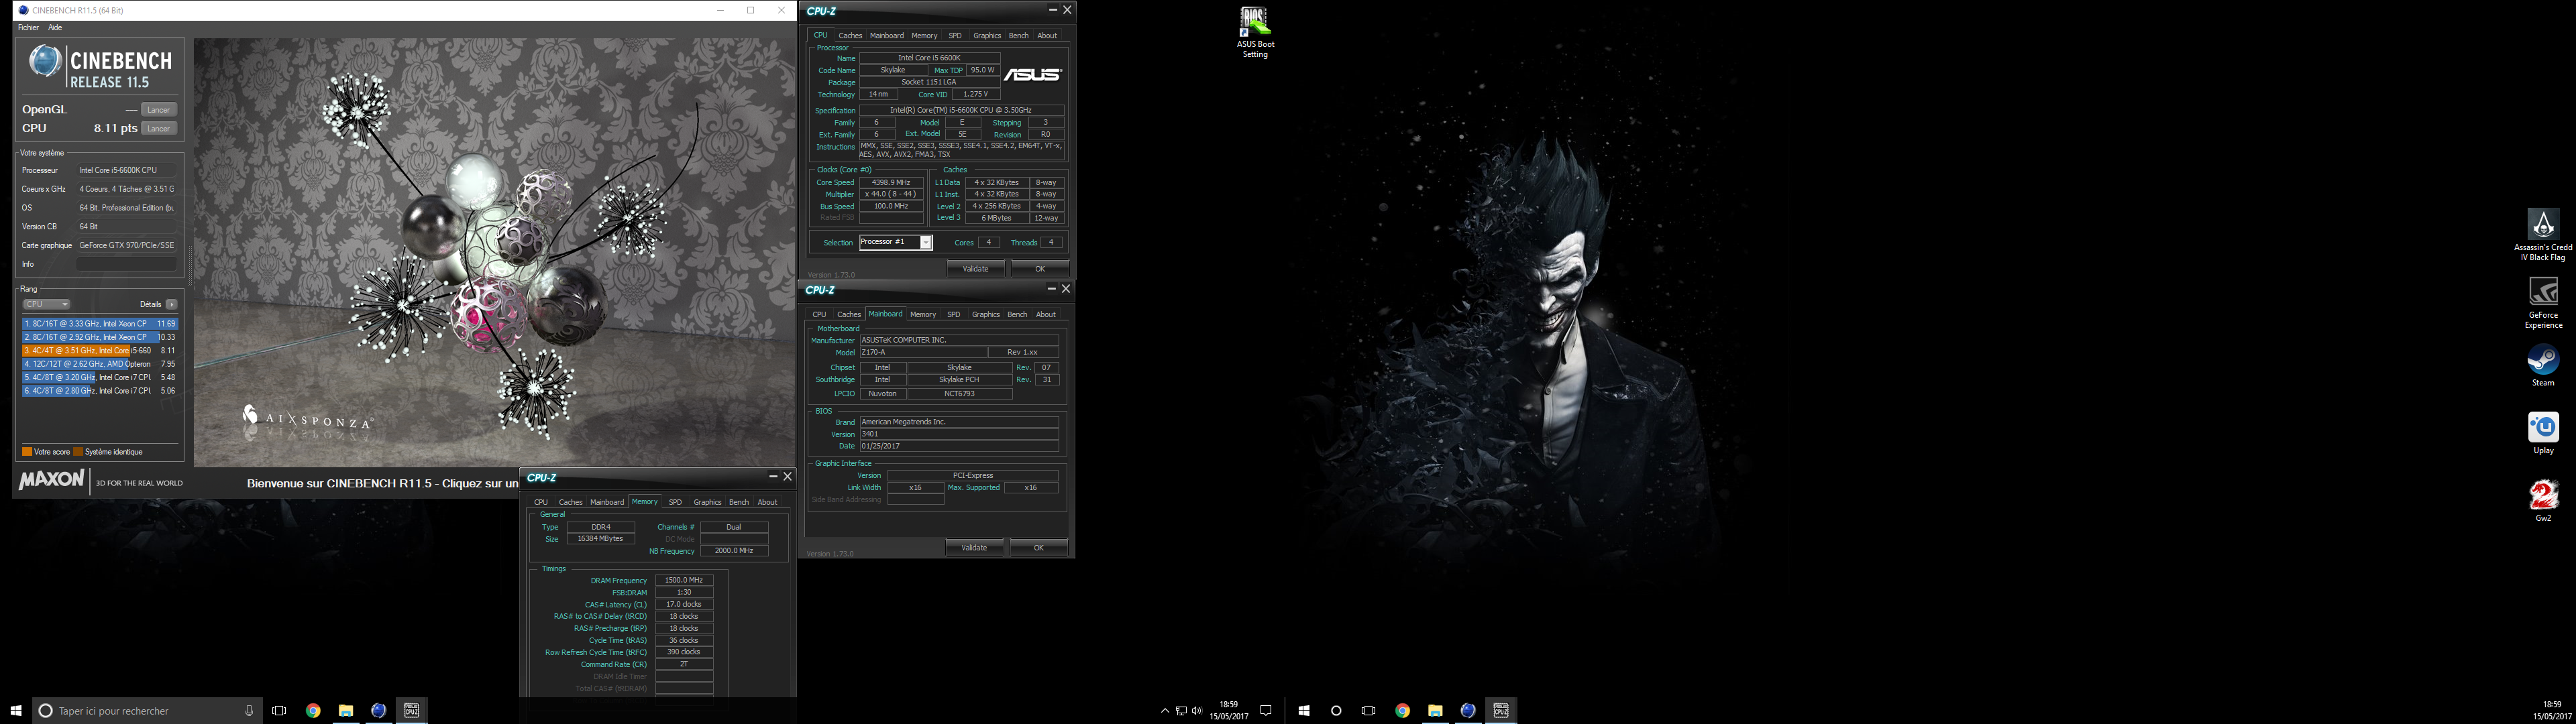Open the Uplay desktop shortcut
The image size is (2576, 724).
click(2542, 433)
